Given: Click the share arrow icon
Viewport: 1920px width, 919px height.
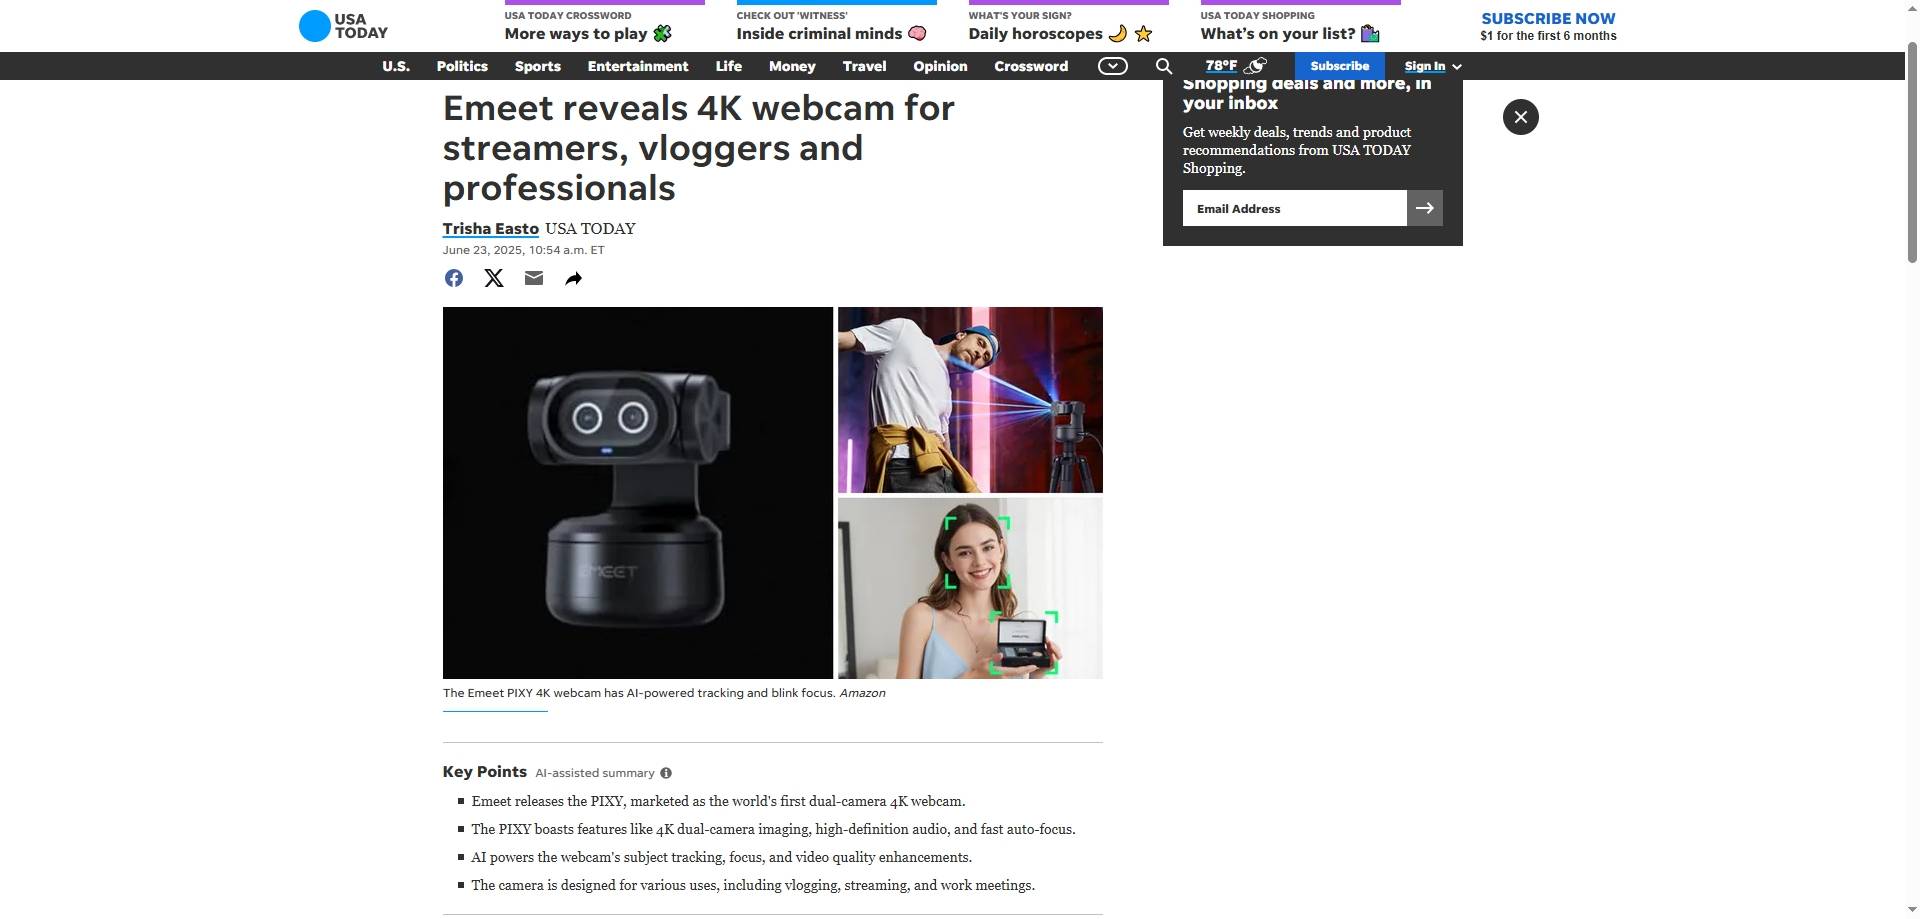Looking at the screenshot, I should [x=573, y=279].
